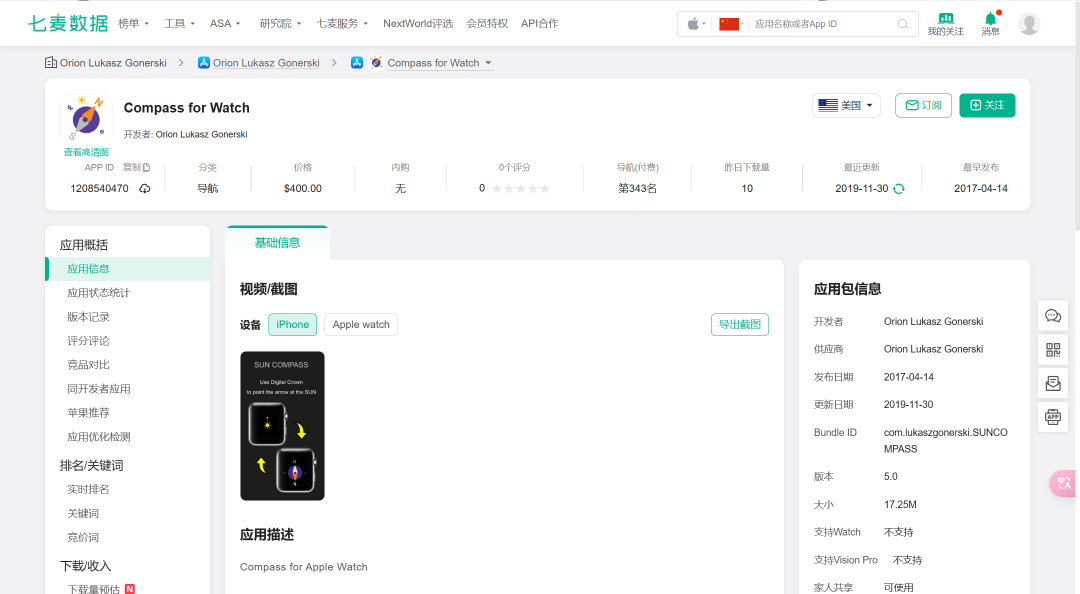This screenshot has width=1080, height=594.
Task: Select 应用信息 in sidebar
Action: [x=127, y=269]
